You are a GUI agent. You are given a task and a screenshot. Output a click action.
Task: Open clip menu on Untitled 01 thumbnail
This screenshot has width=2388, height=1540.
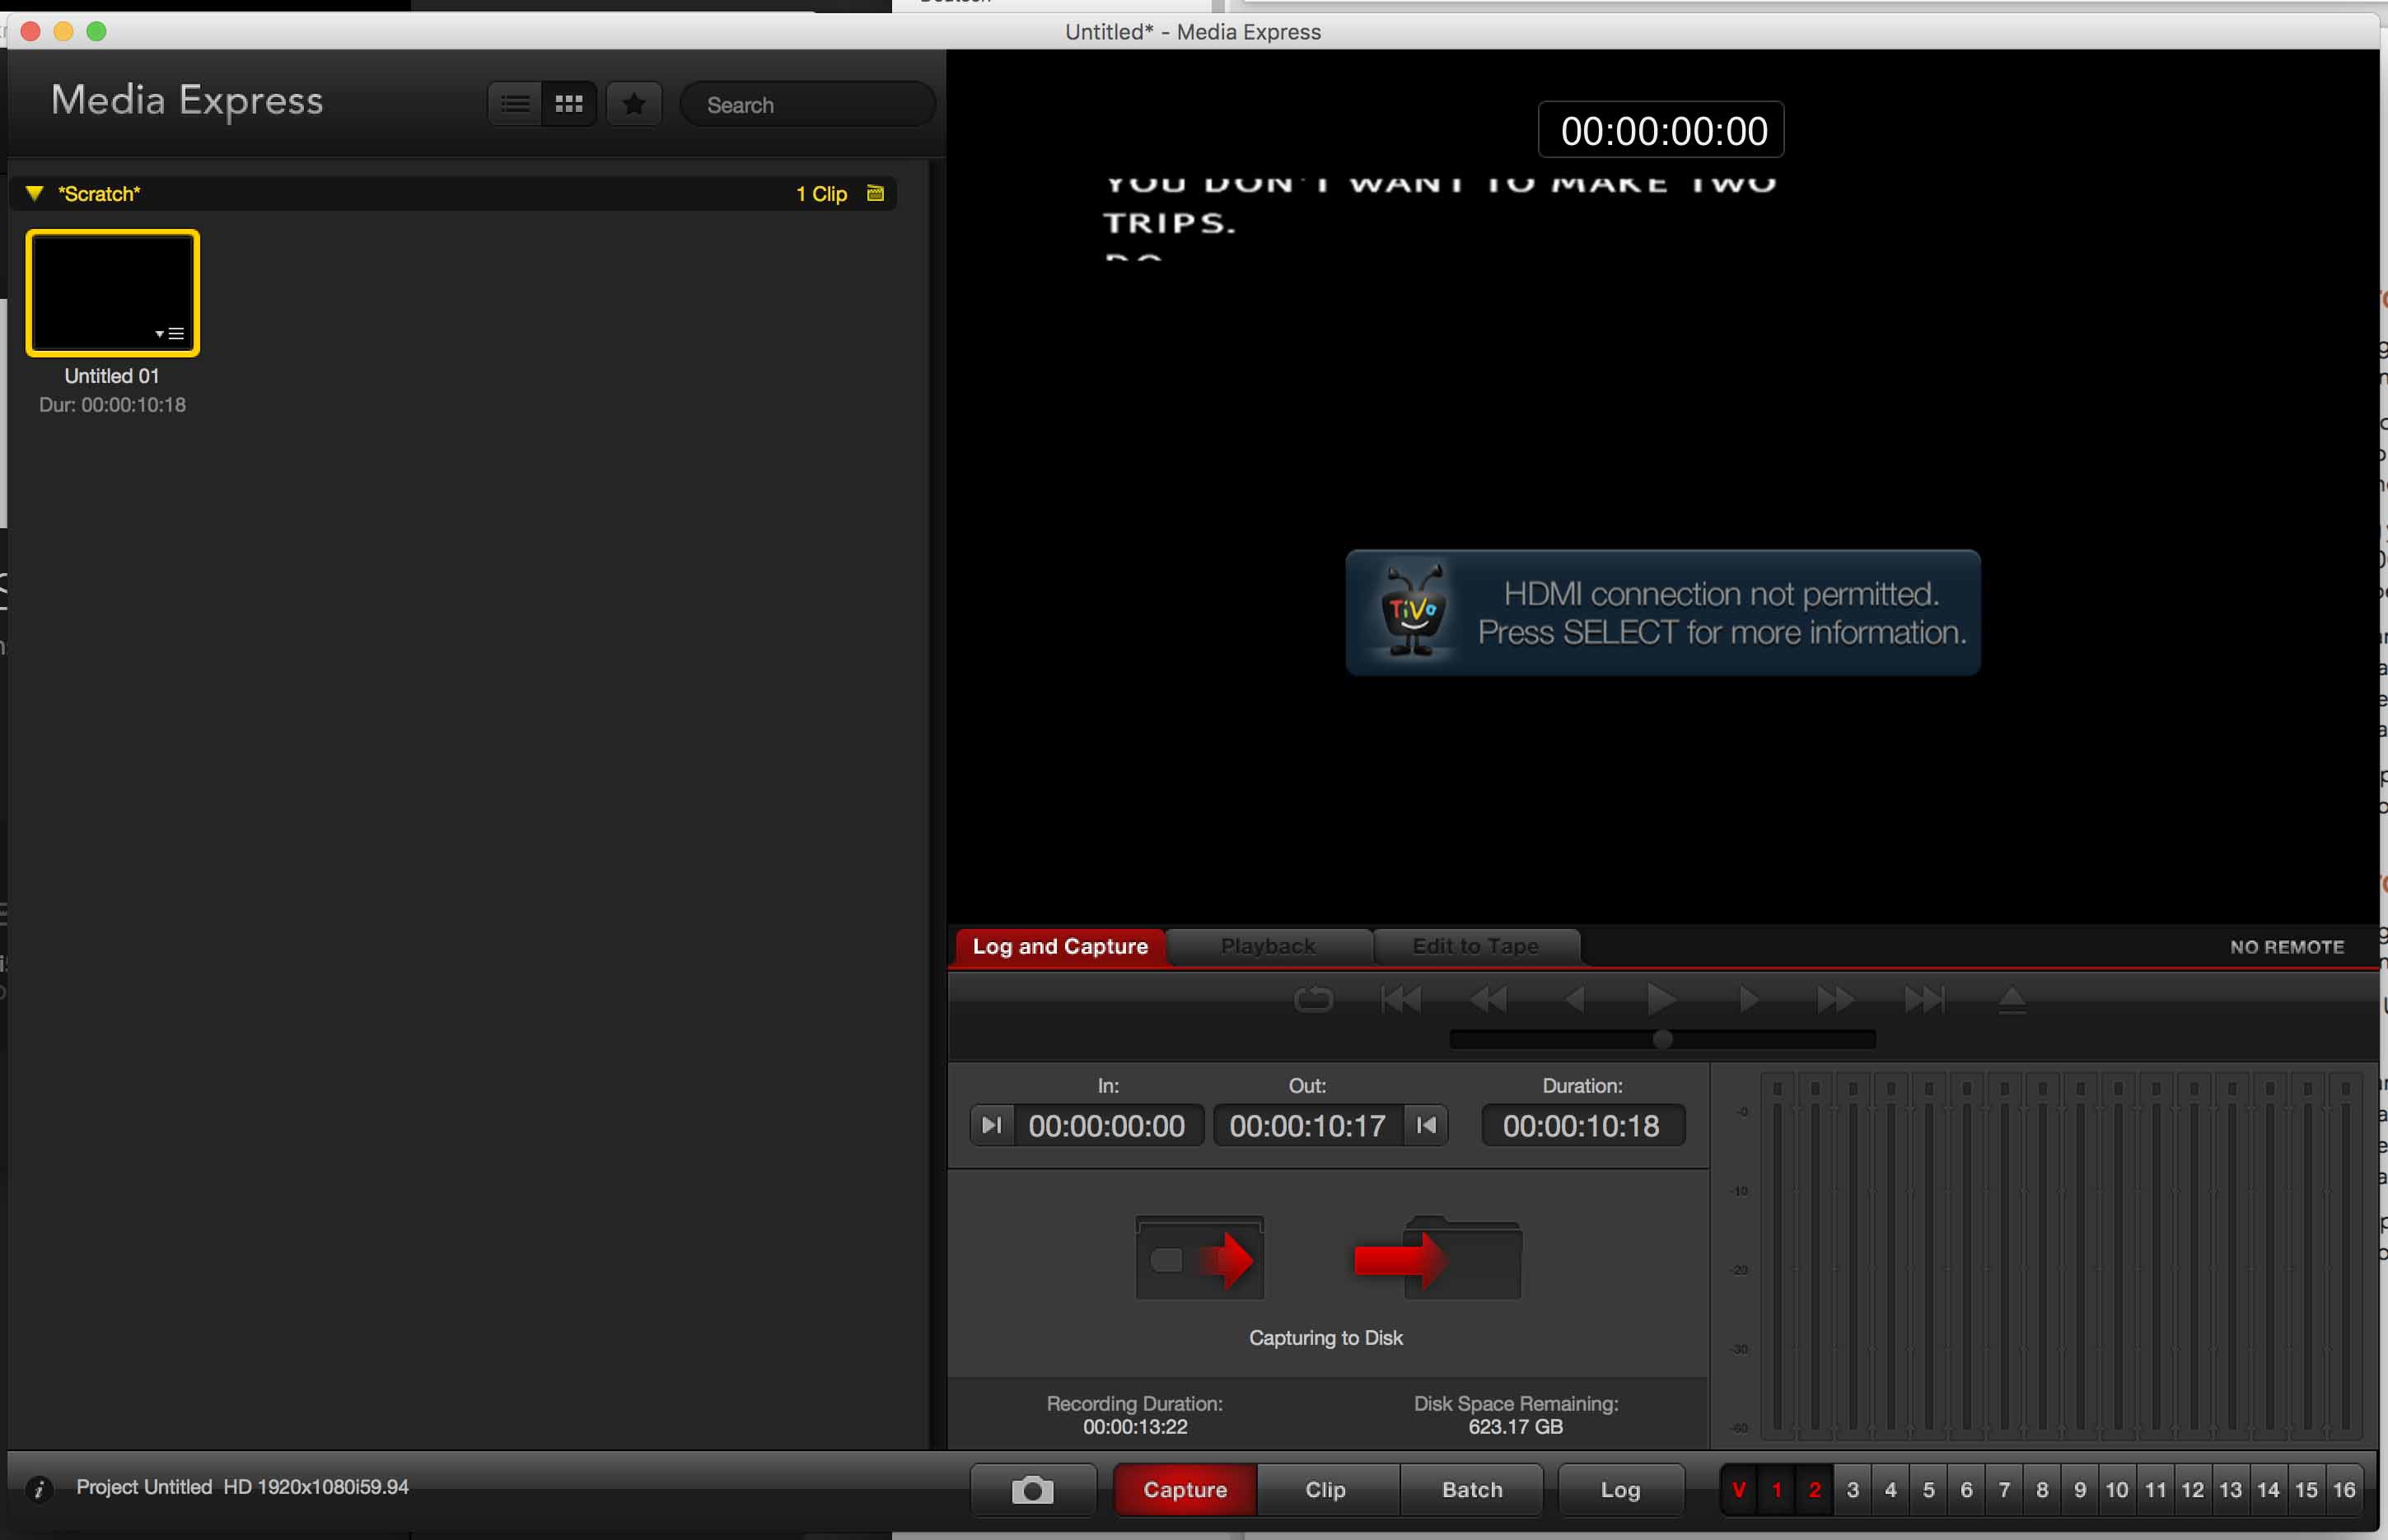click(x=171, y=334)
